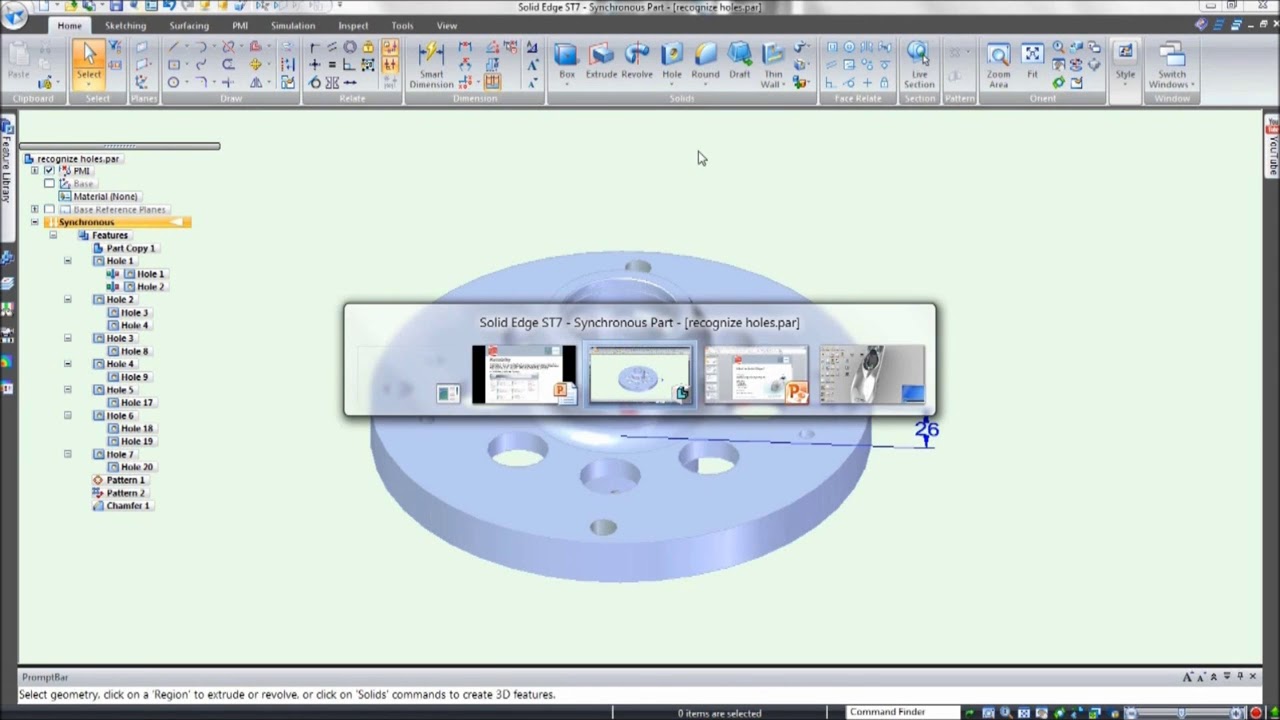Collapse the Hole 7 feature group
1280x720 pixels.
pos(68,454)
